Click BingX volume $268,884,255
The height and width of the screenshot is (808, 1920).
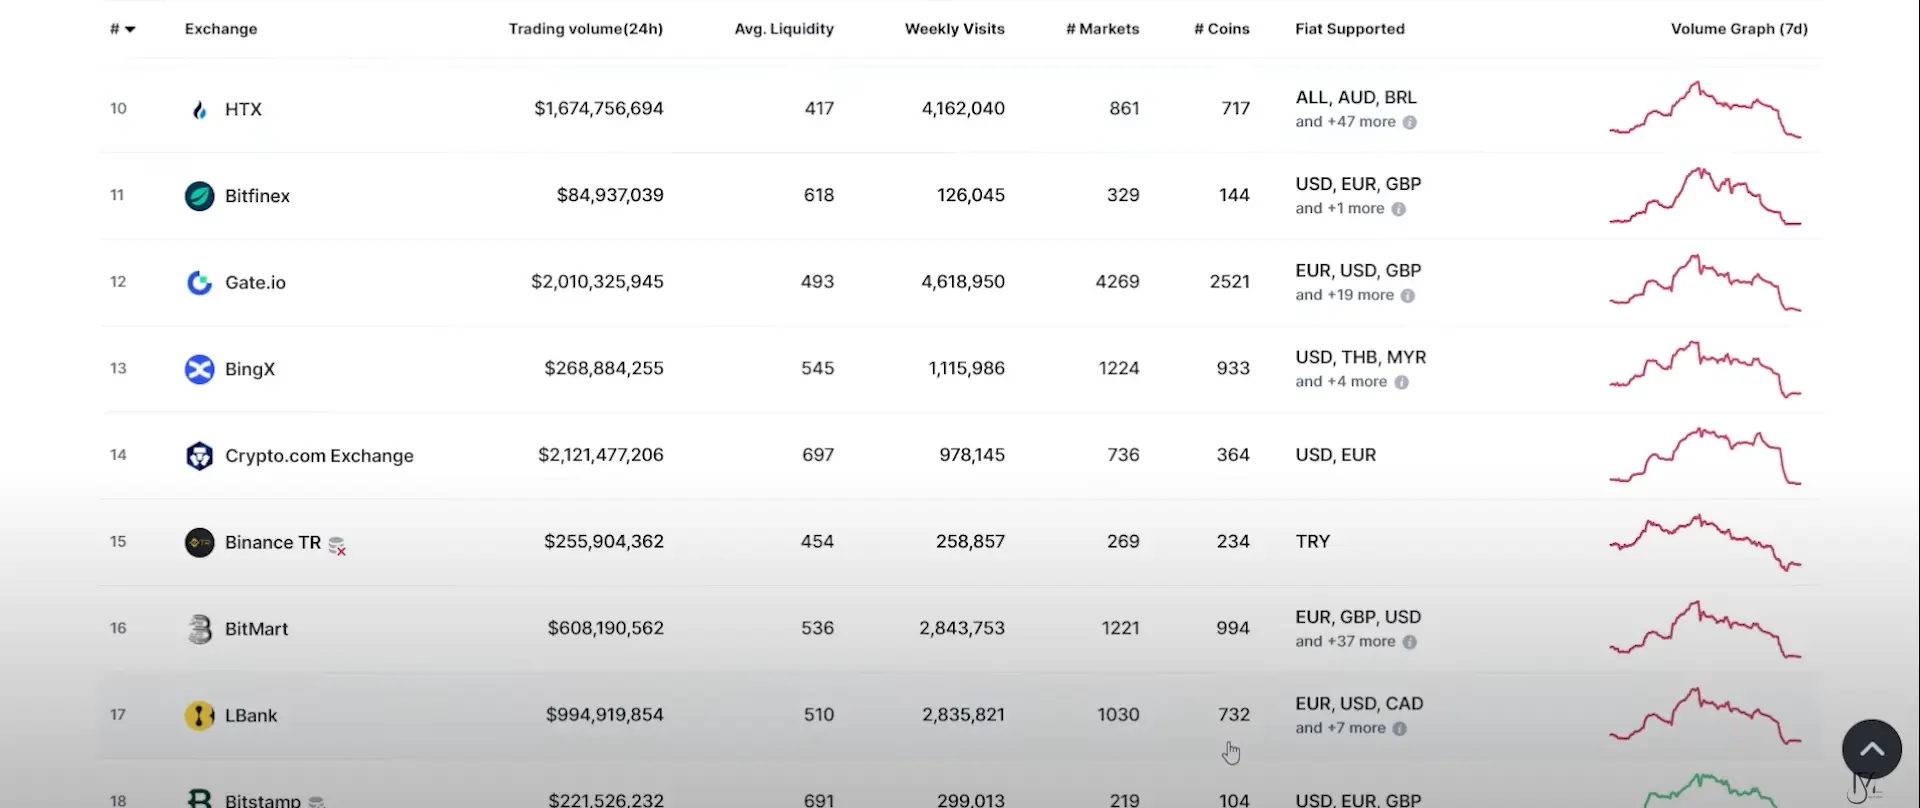click(x=604, y=368)
